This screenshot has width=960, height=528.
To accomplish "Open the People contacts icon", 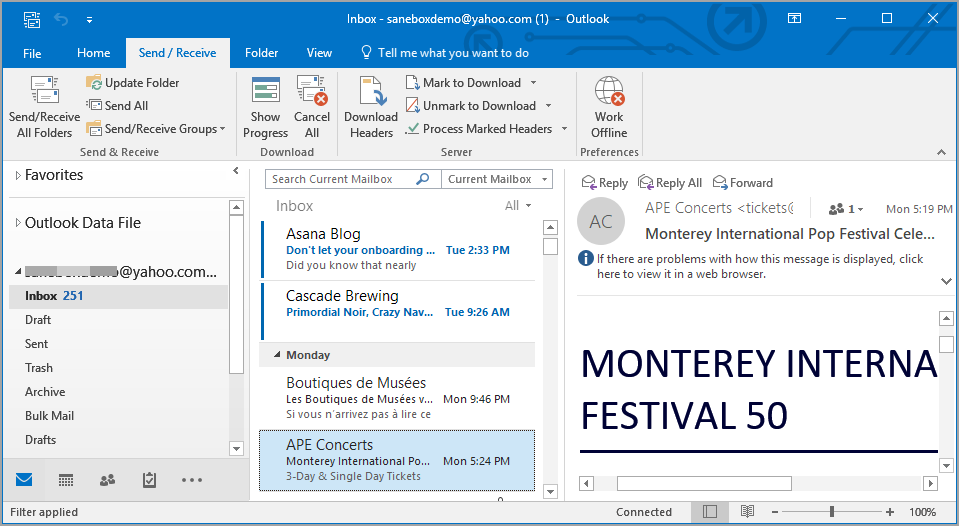I will [x=108, y=480].
